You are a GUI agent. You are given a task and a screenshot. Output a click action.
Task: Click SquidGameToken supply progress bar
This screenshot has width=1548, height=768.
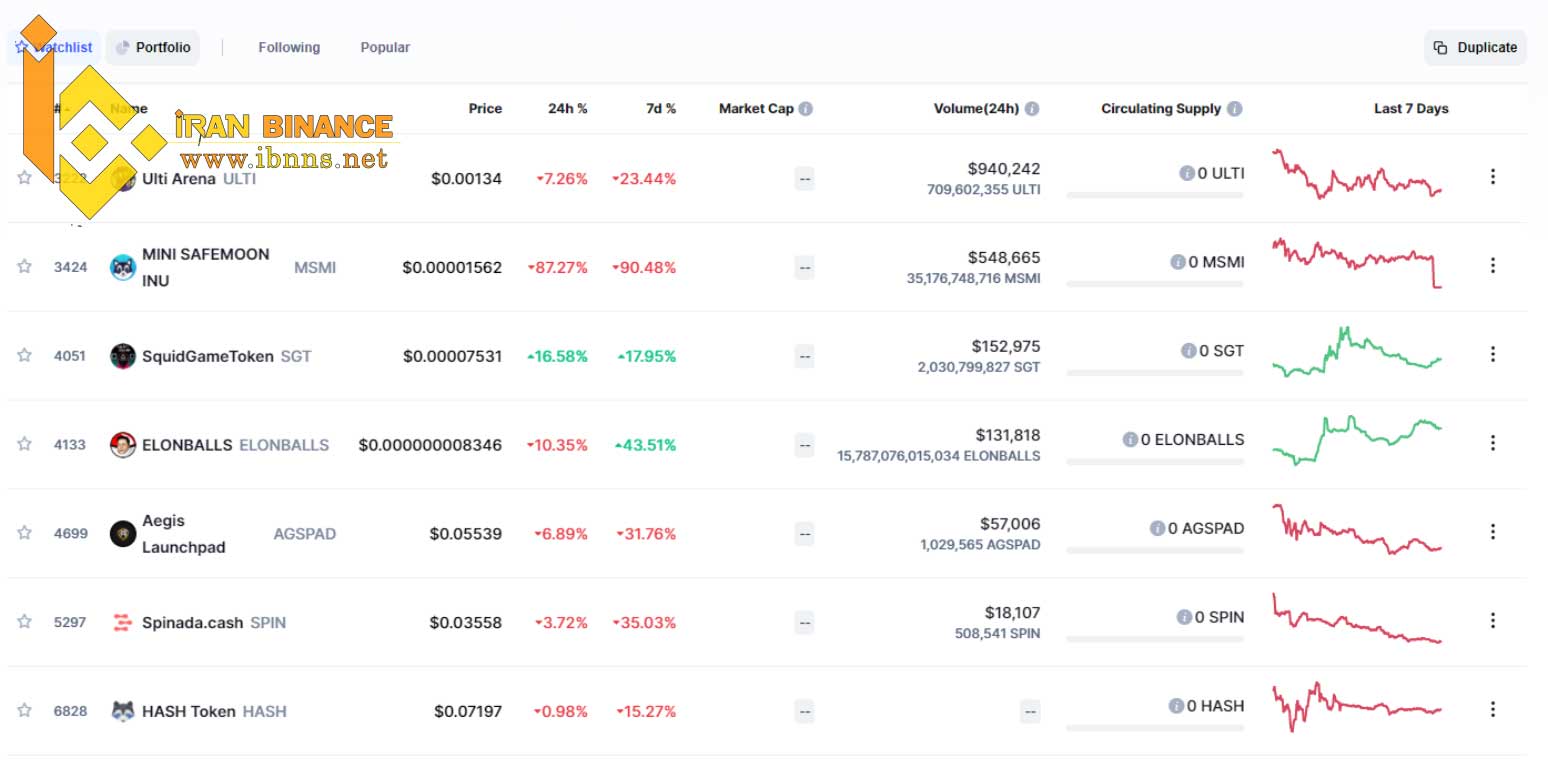click(x=1155, y=373)
